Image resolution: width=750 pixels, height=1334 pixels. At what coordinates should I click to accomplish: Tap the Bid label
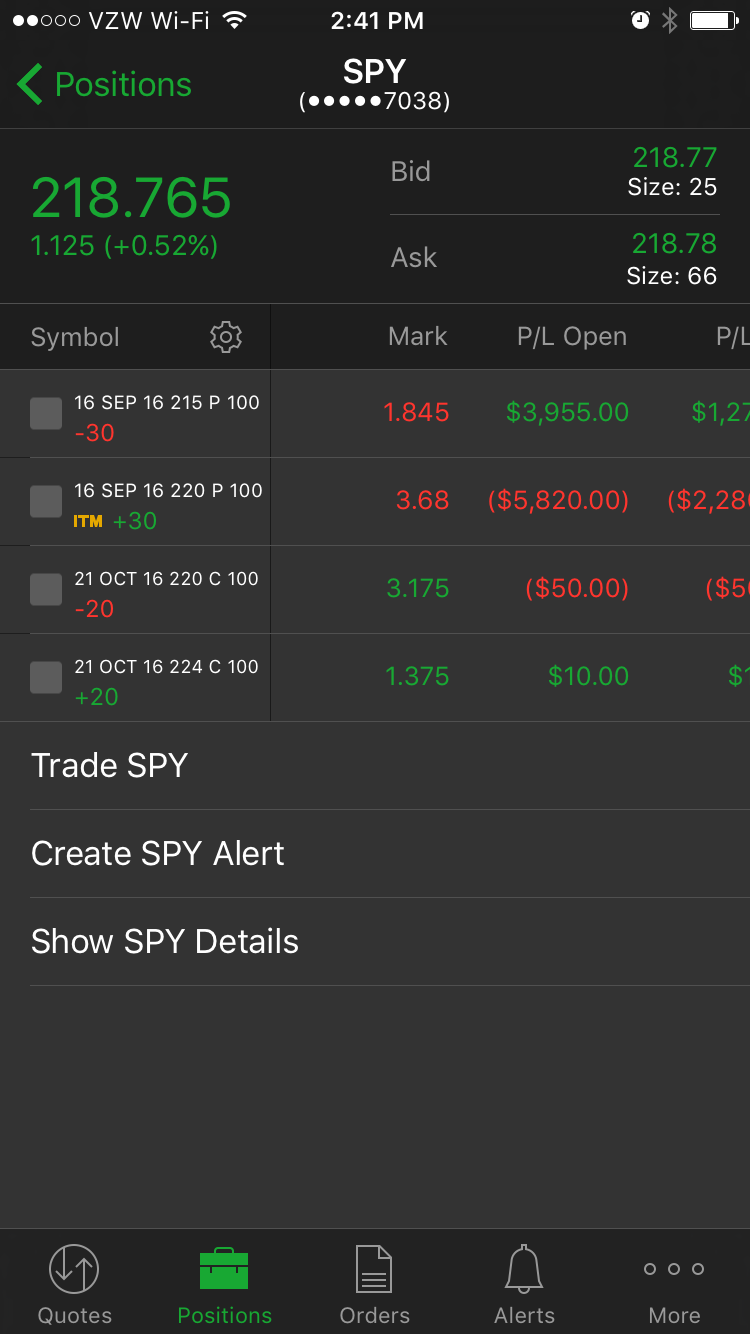411,172
